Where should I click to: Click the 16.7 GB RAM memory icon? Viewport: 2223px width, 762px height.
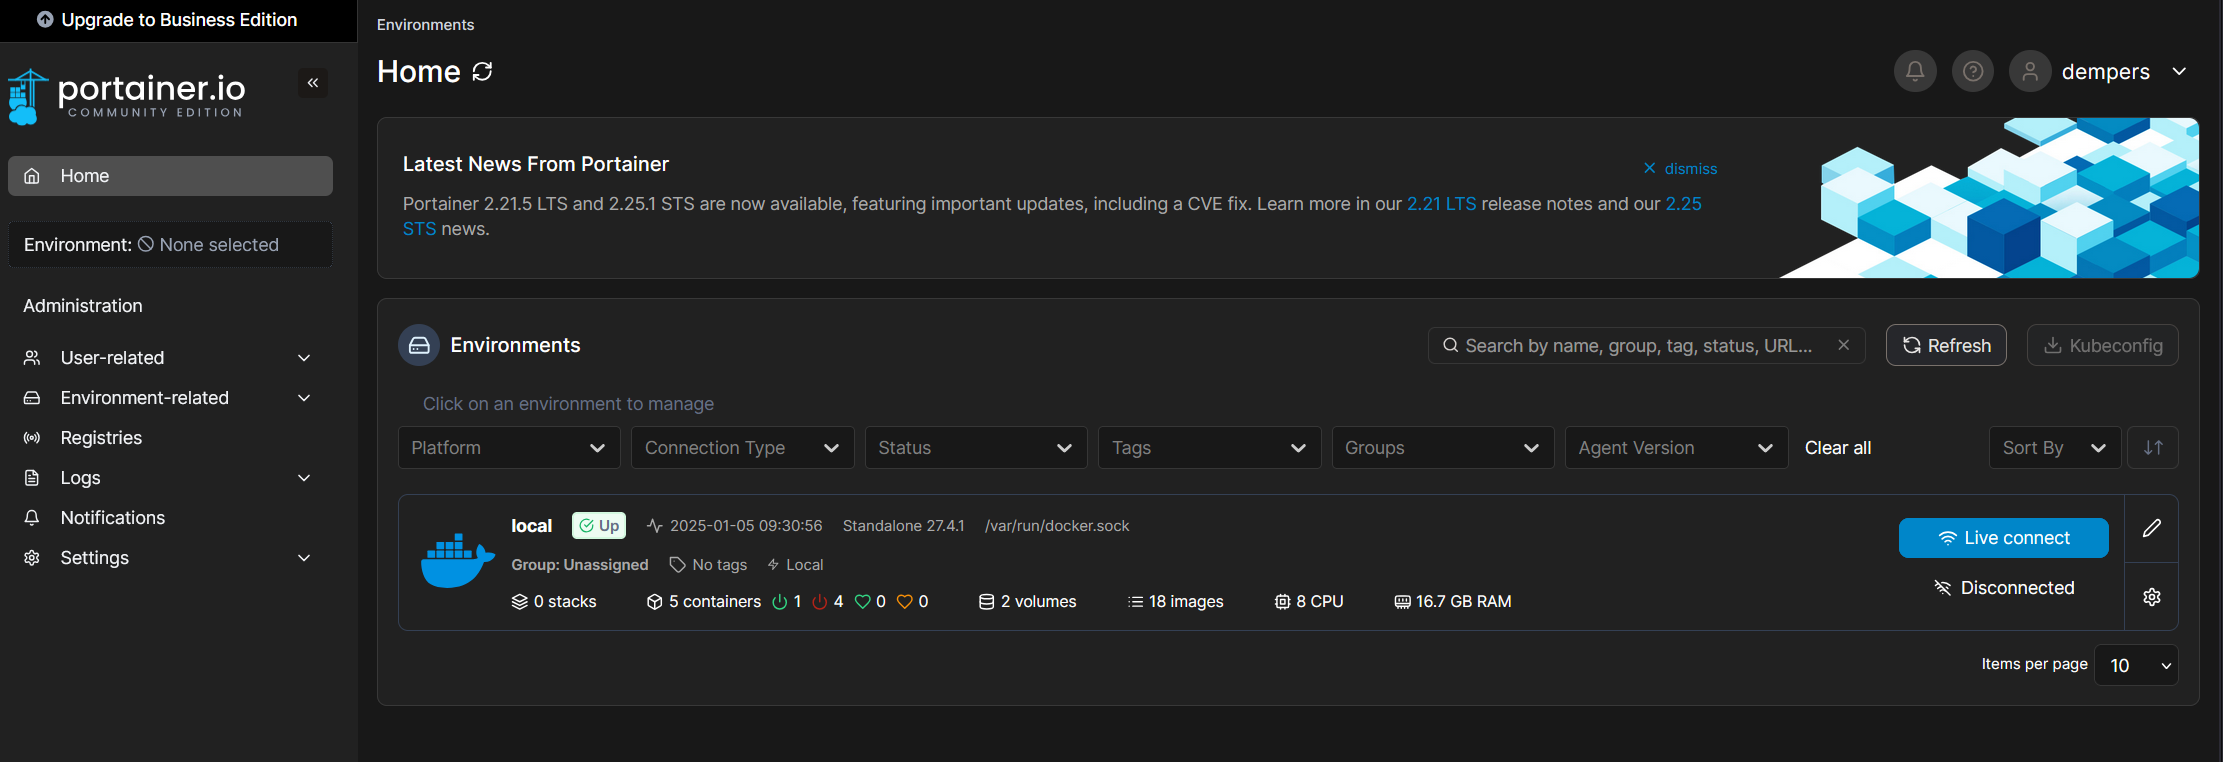(1403, 602)
